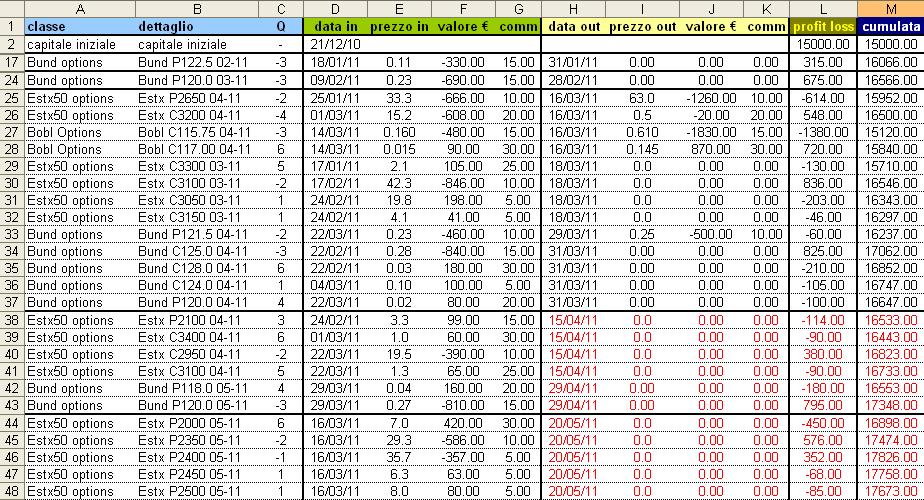Select the Estx P2650 04-11 cell
The width and height of the screenshot is (924, 500).
click(x=196, y=98)
